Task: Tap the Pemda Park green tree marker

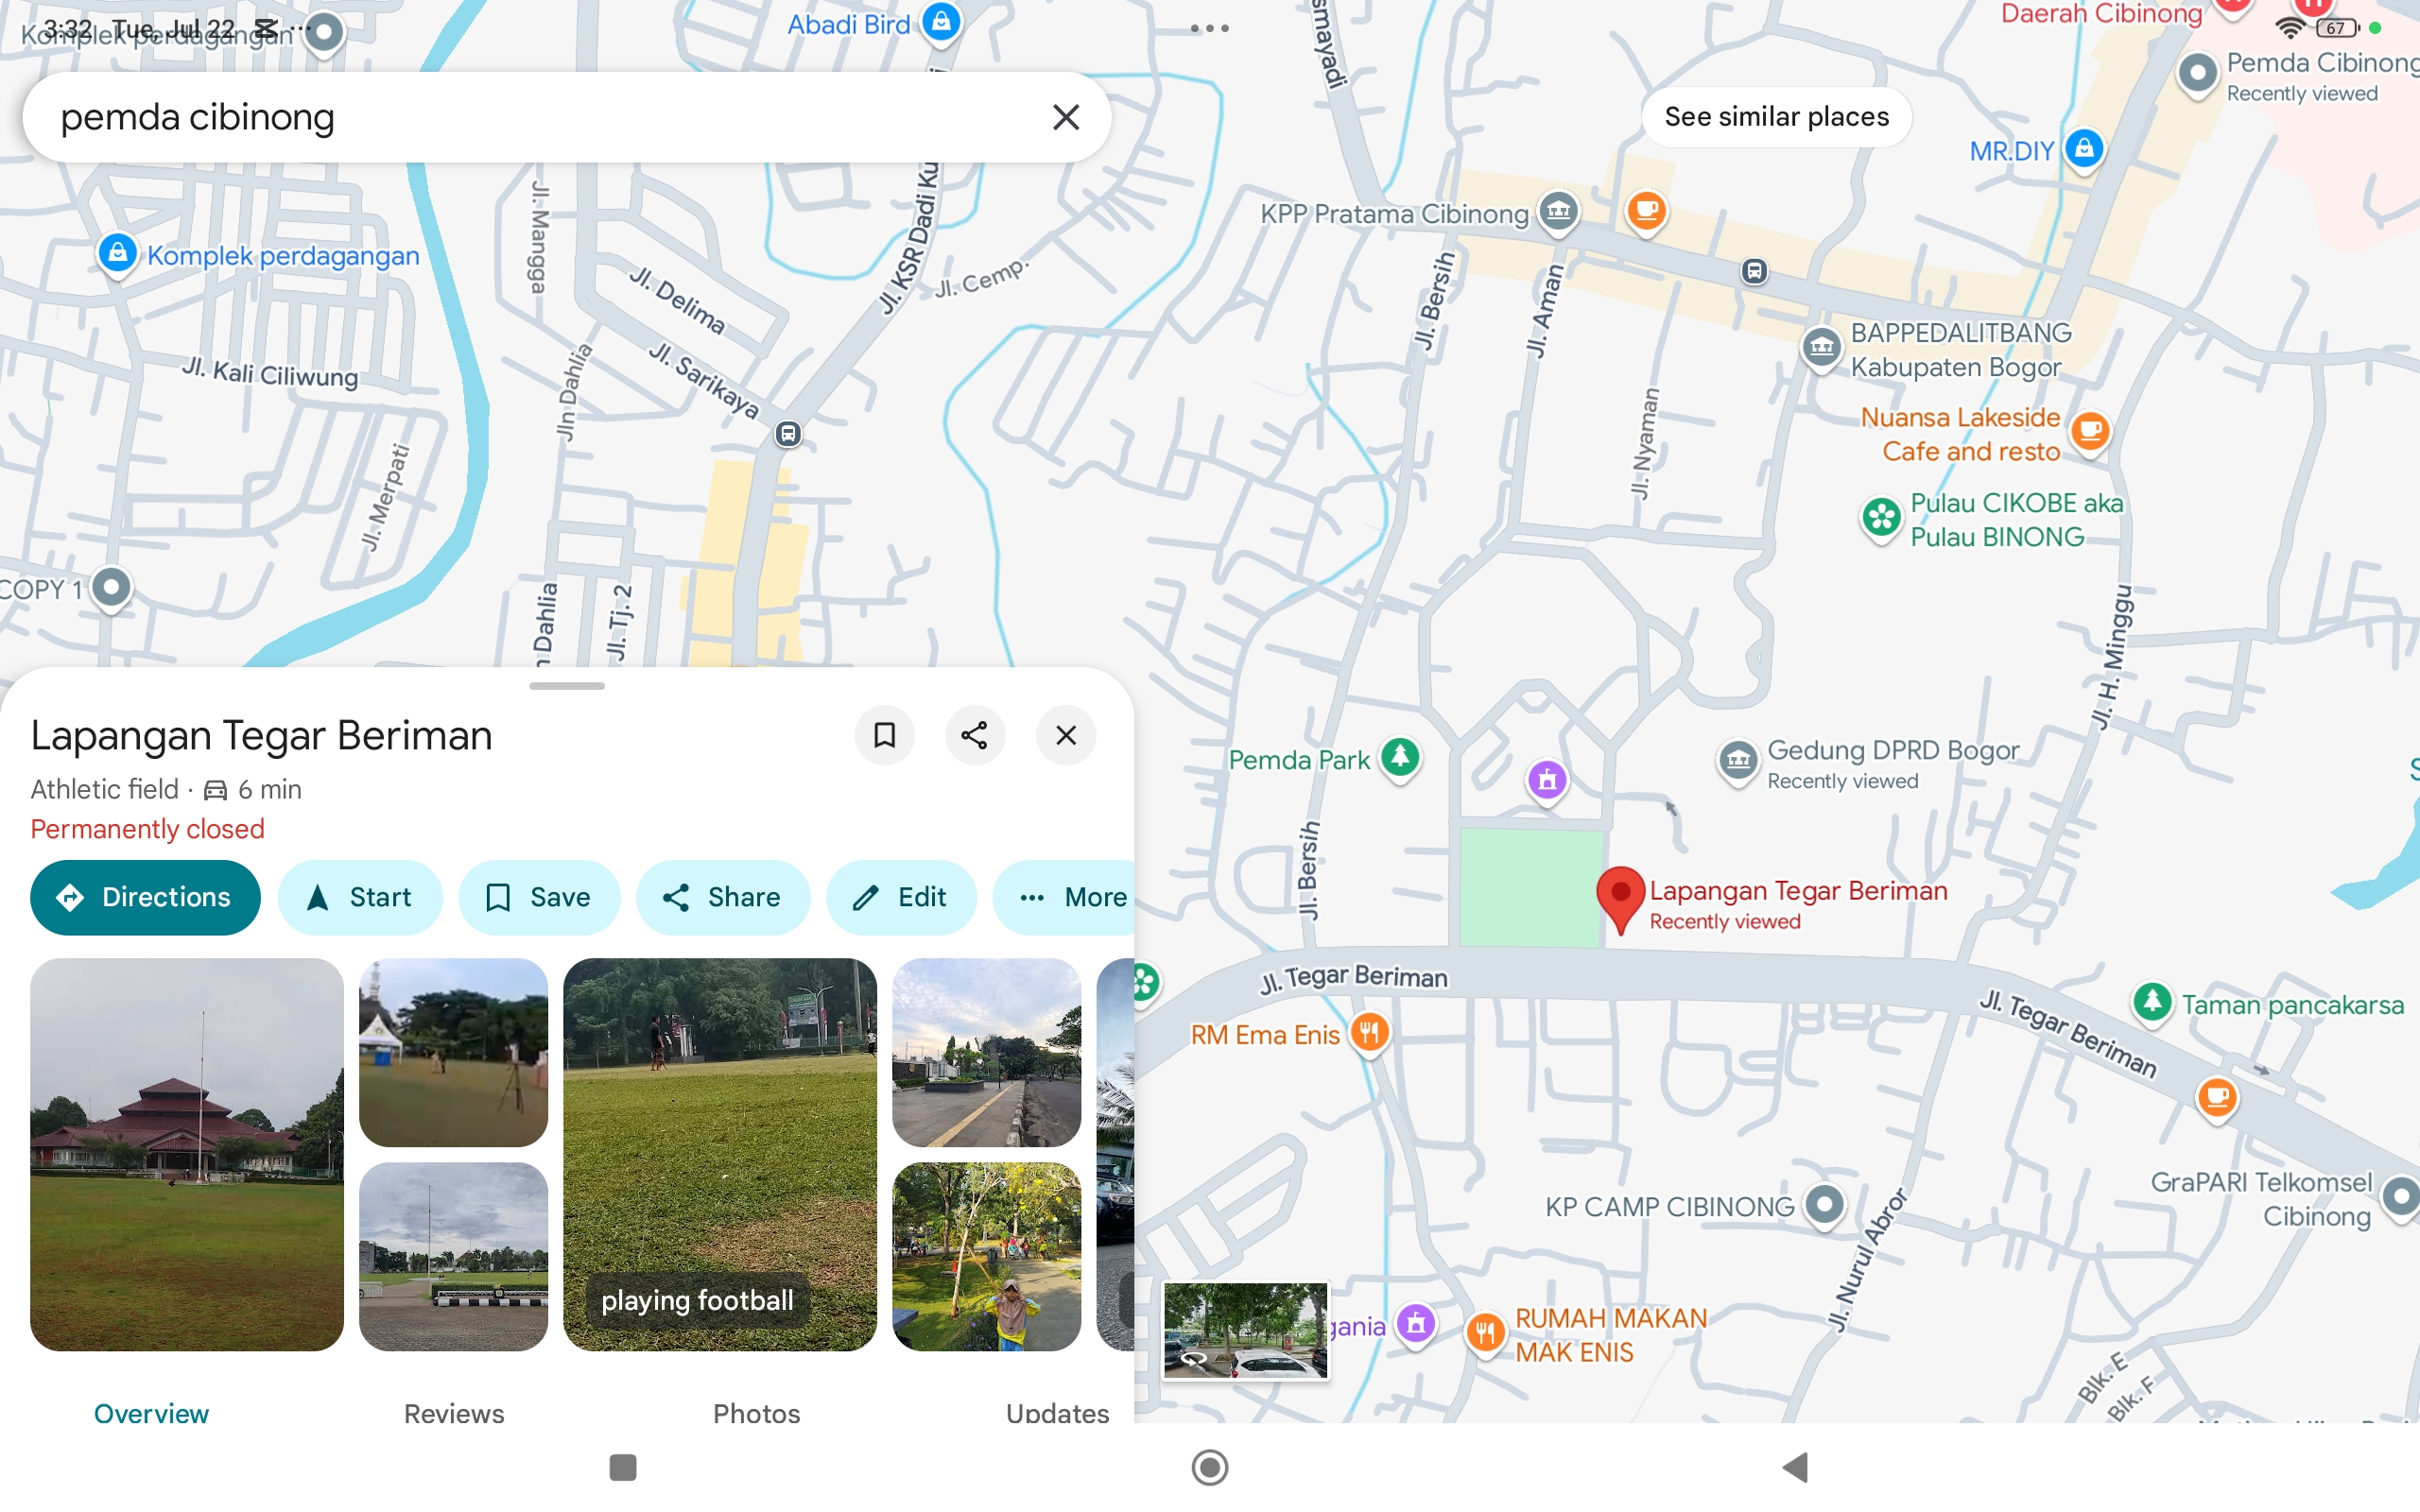Action: point(1399,757)
